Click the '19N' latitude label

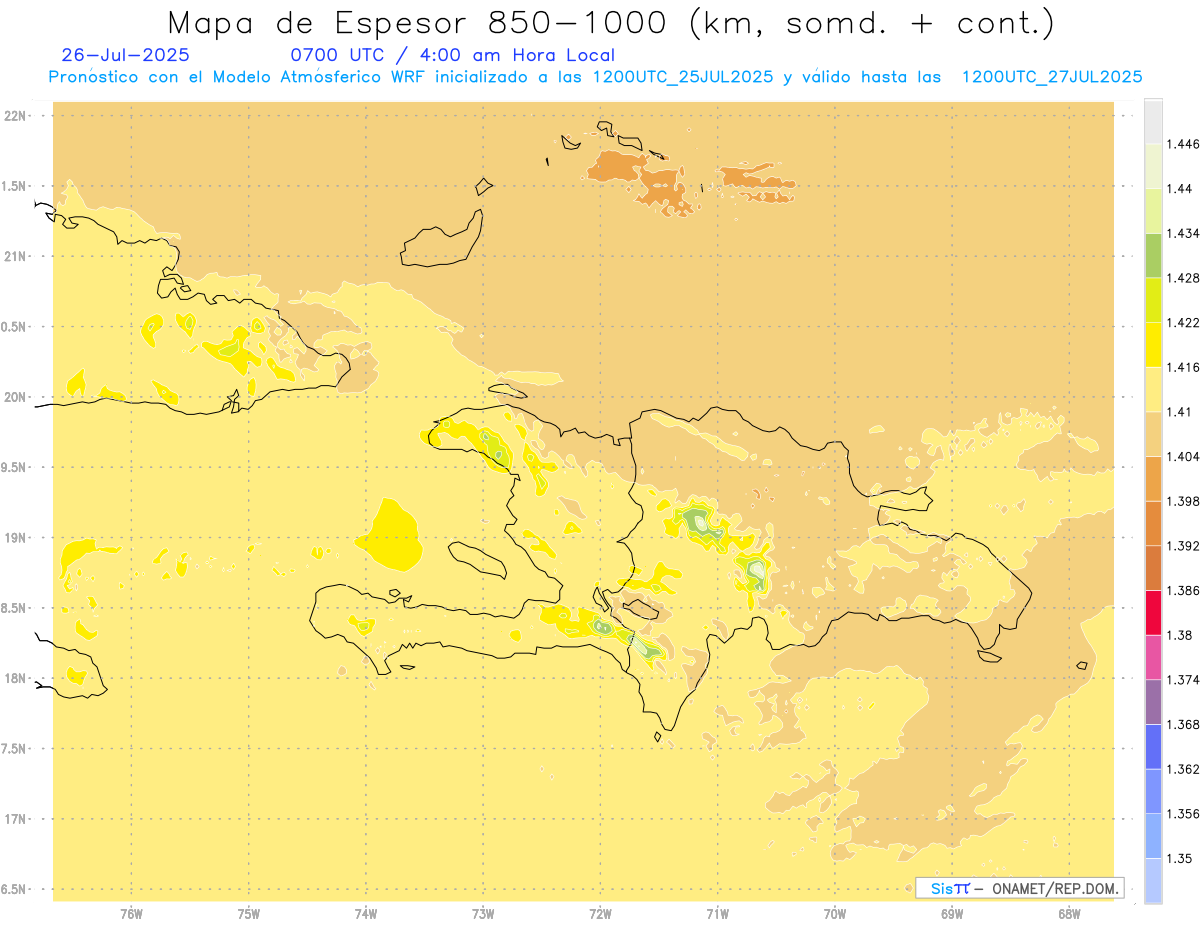tap(15, 538)
